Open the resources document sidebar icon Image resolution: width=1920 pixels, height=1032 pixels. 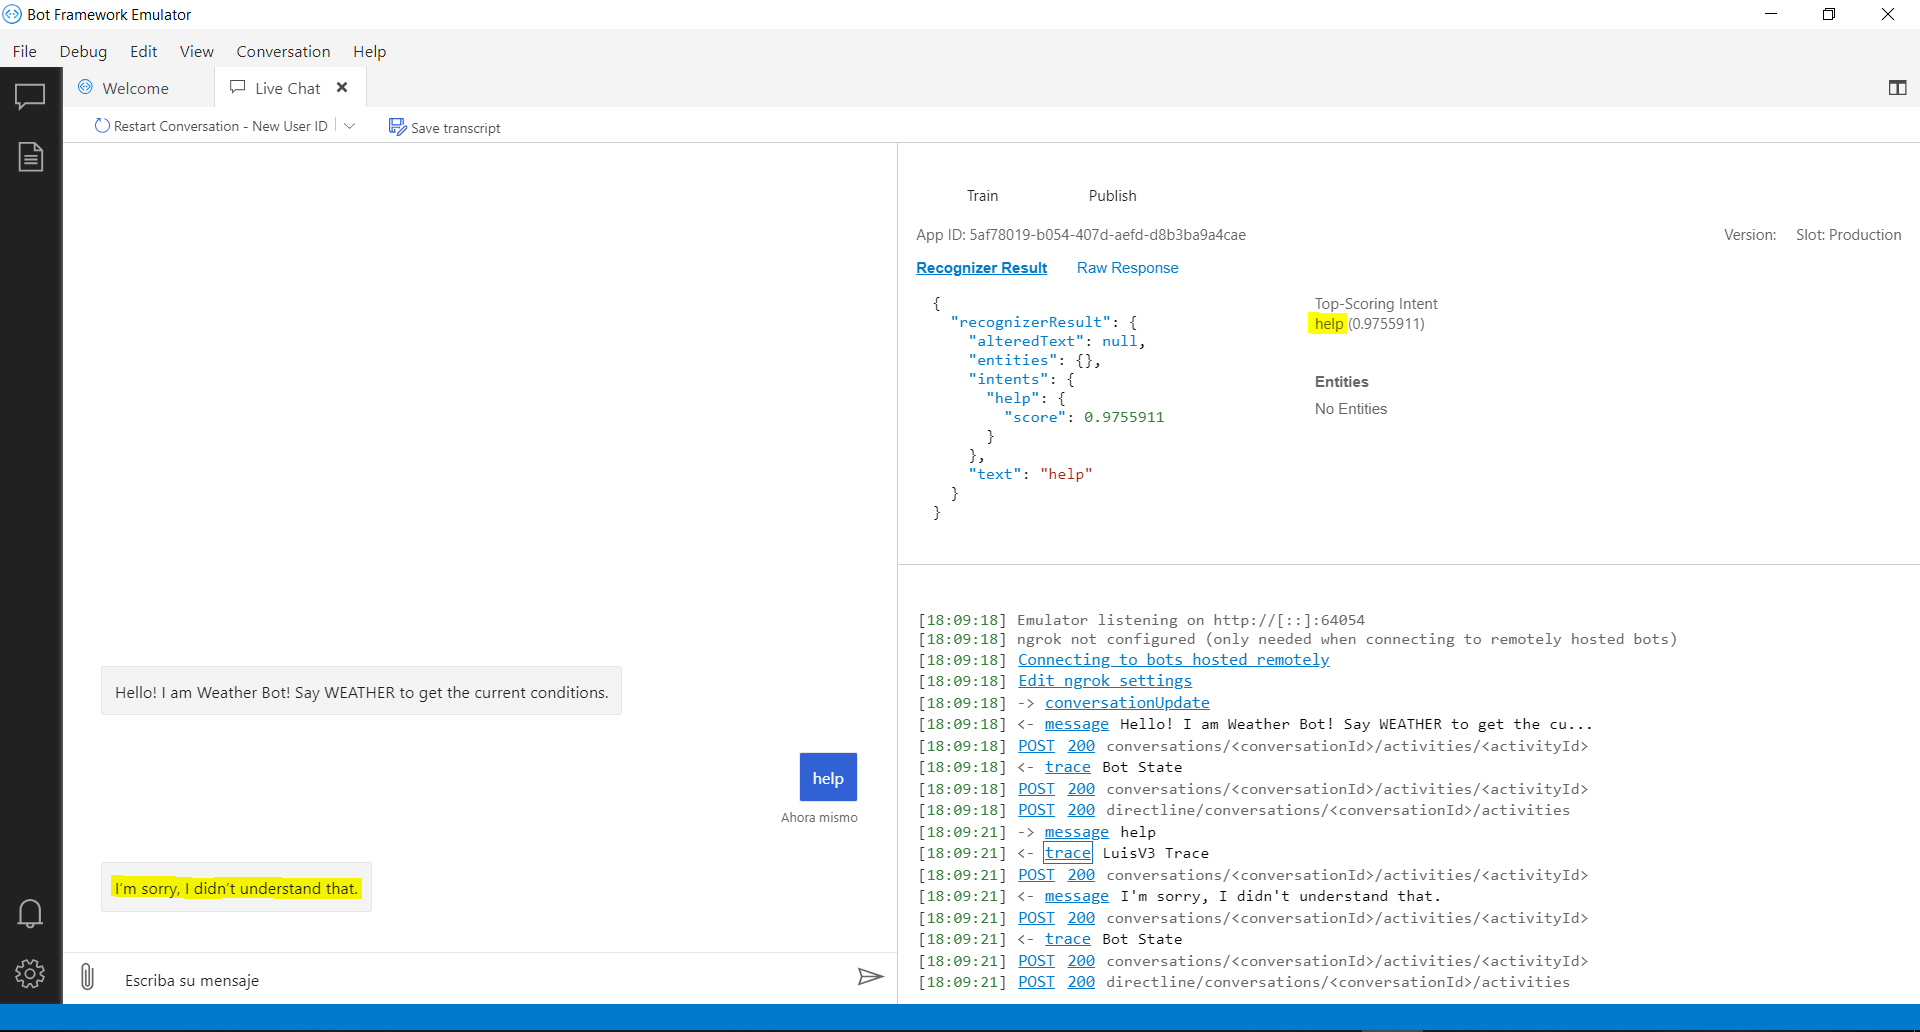pos(30,156)
